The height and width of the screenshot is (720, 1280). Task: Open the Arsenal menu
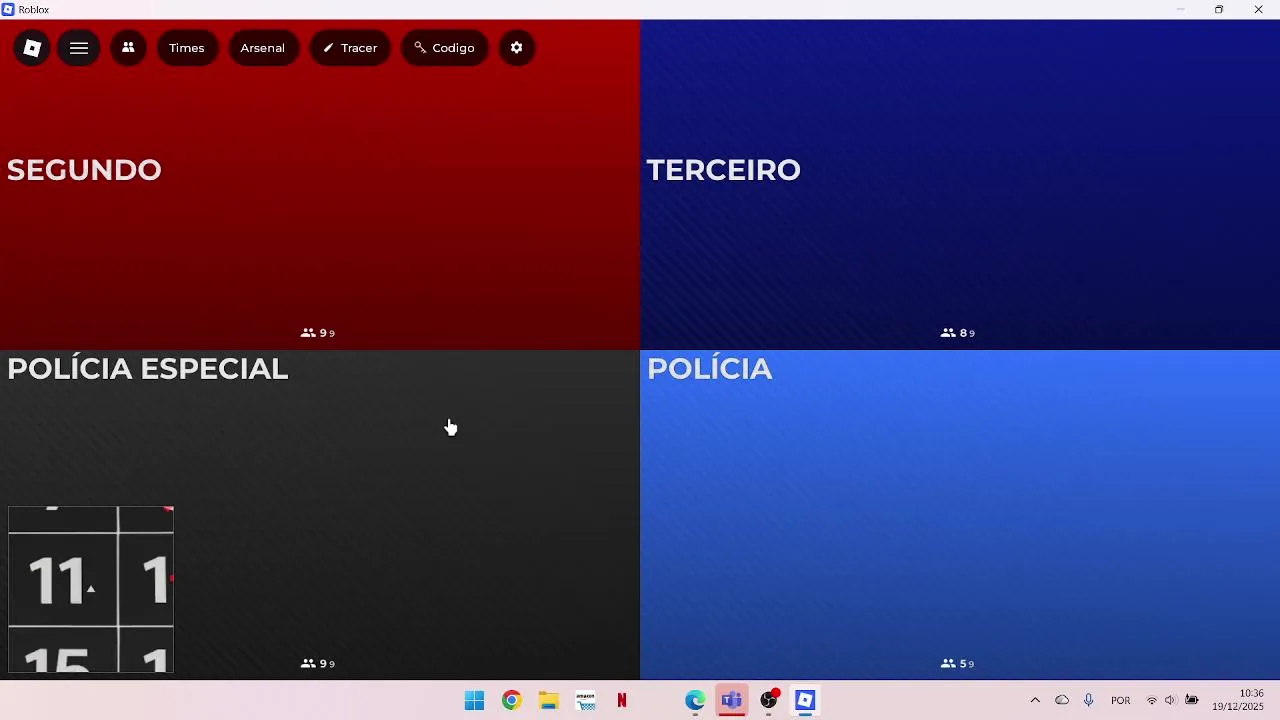coord(263,48)
